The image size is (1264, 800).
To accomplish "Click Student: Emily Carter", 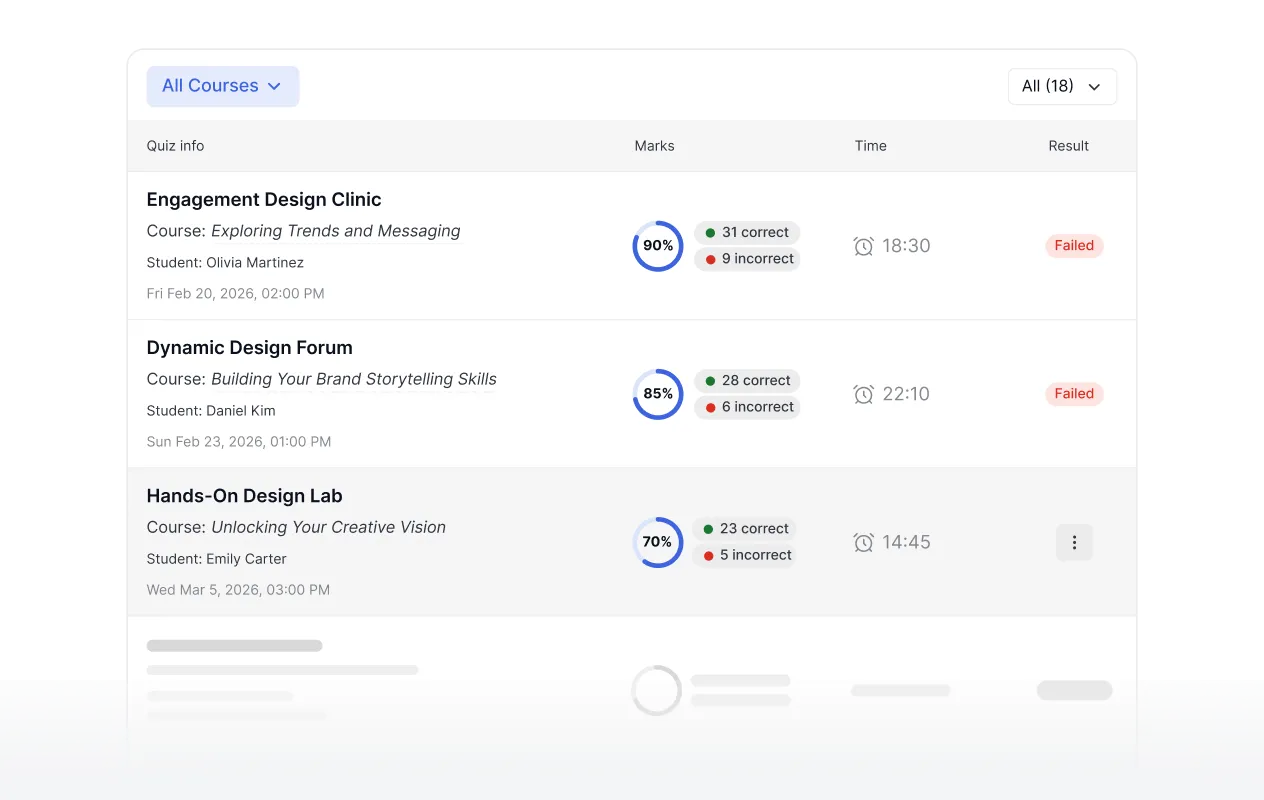I will click(x=217, y=559).
